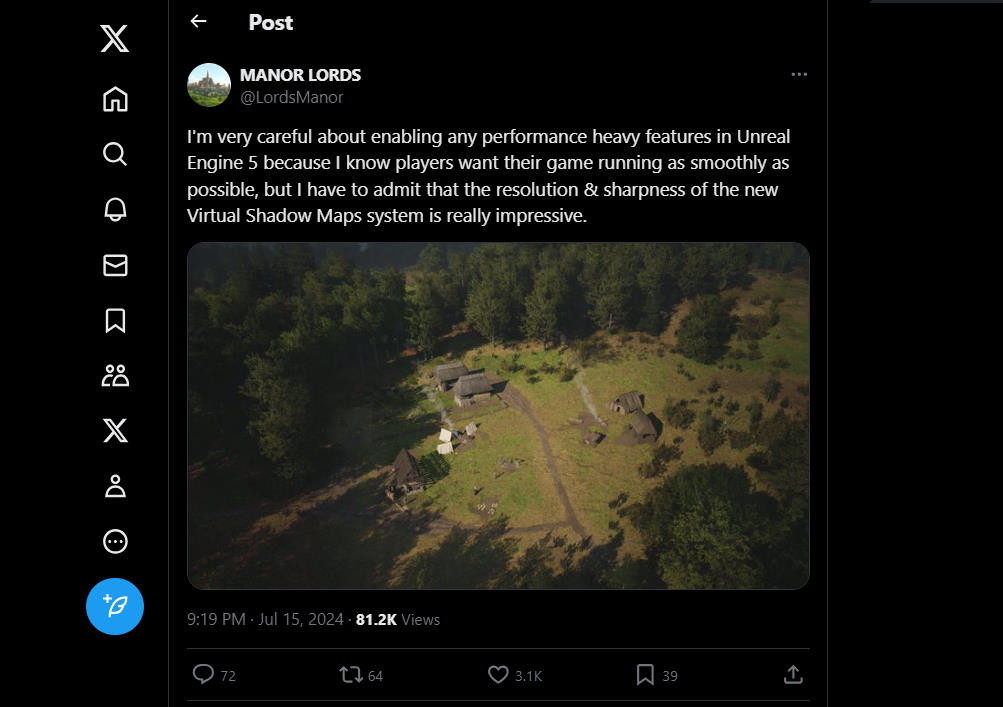Open the Messages inbox
1003x707 pixels.
click(115, 265)
